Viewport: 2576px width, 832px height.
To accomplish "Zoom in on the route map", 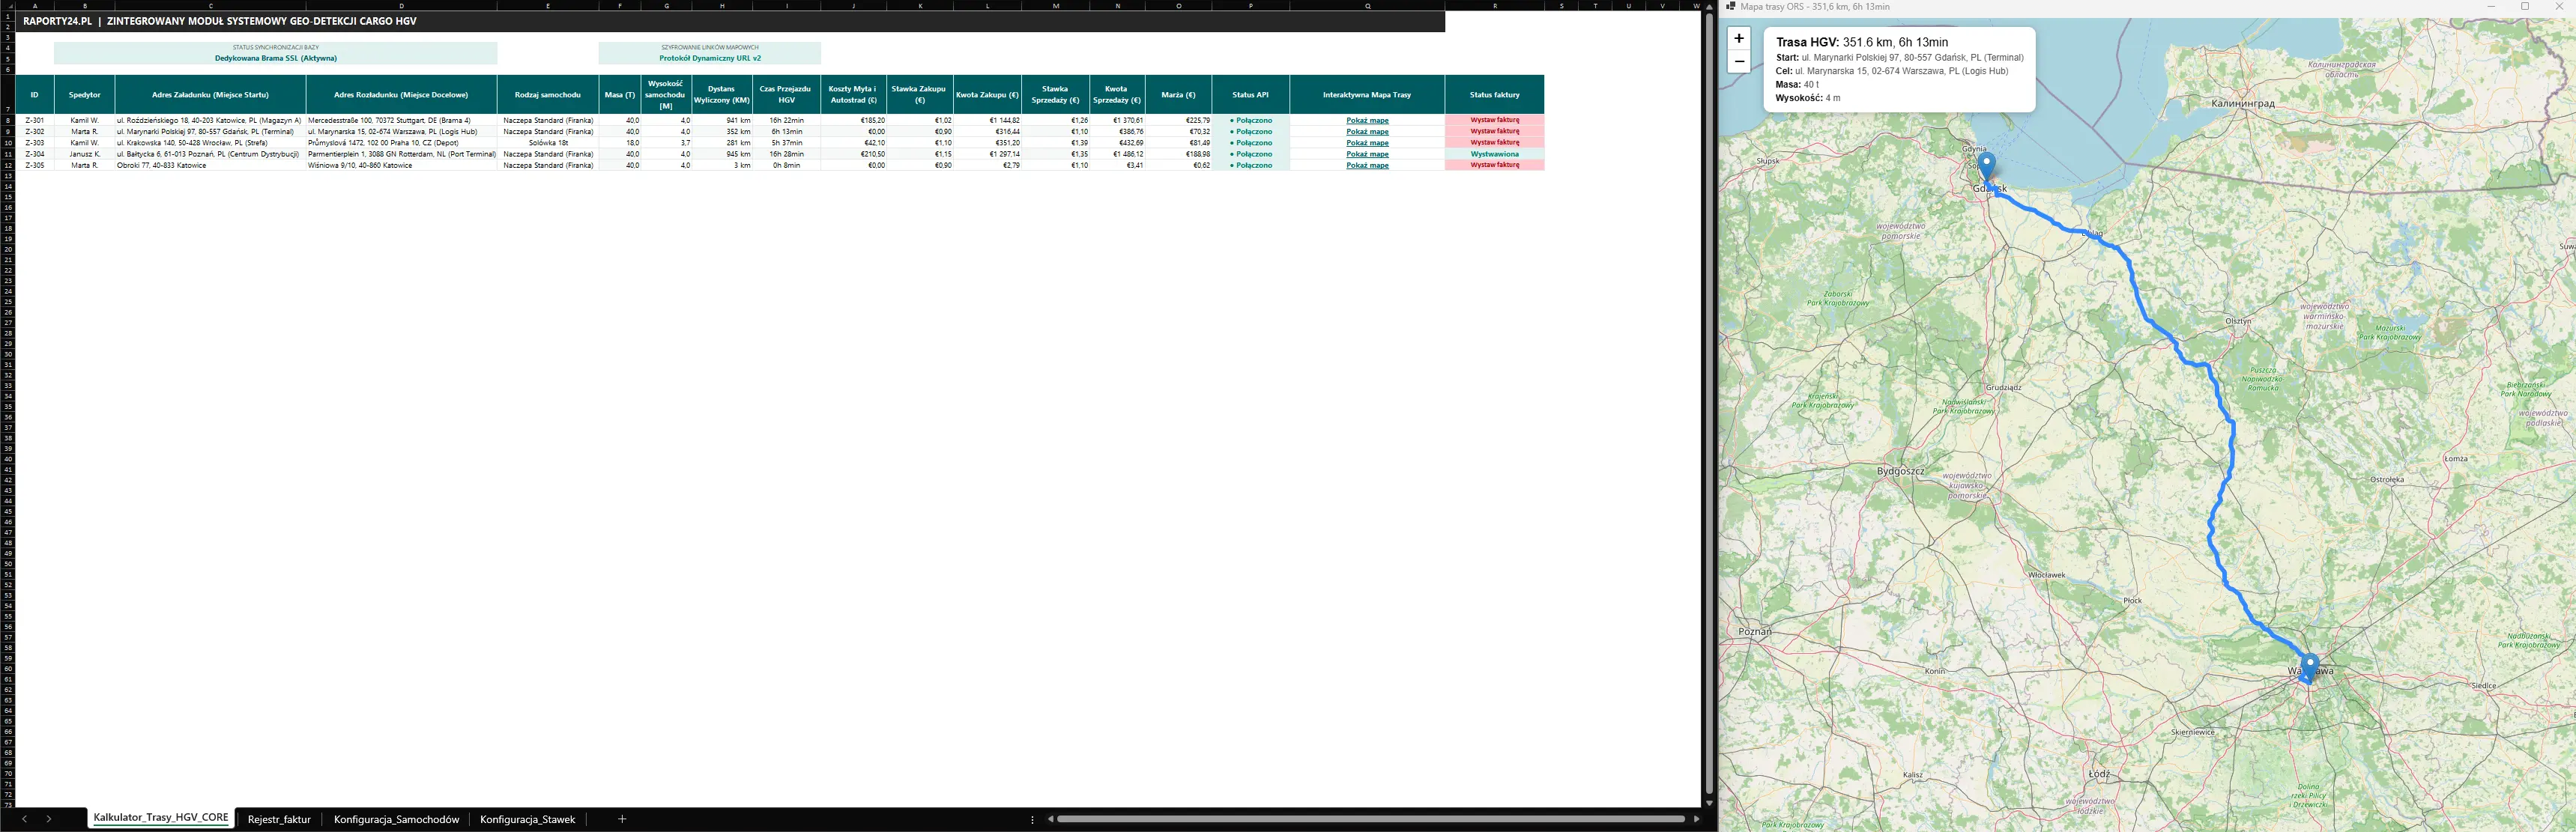I will [x=1739, y=39].
